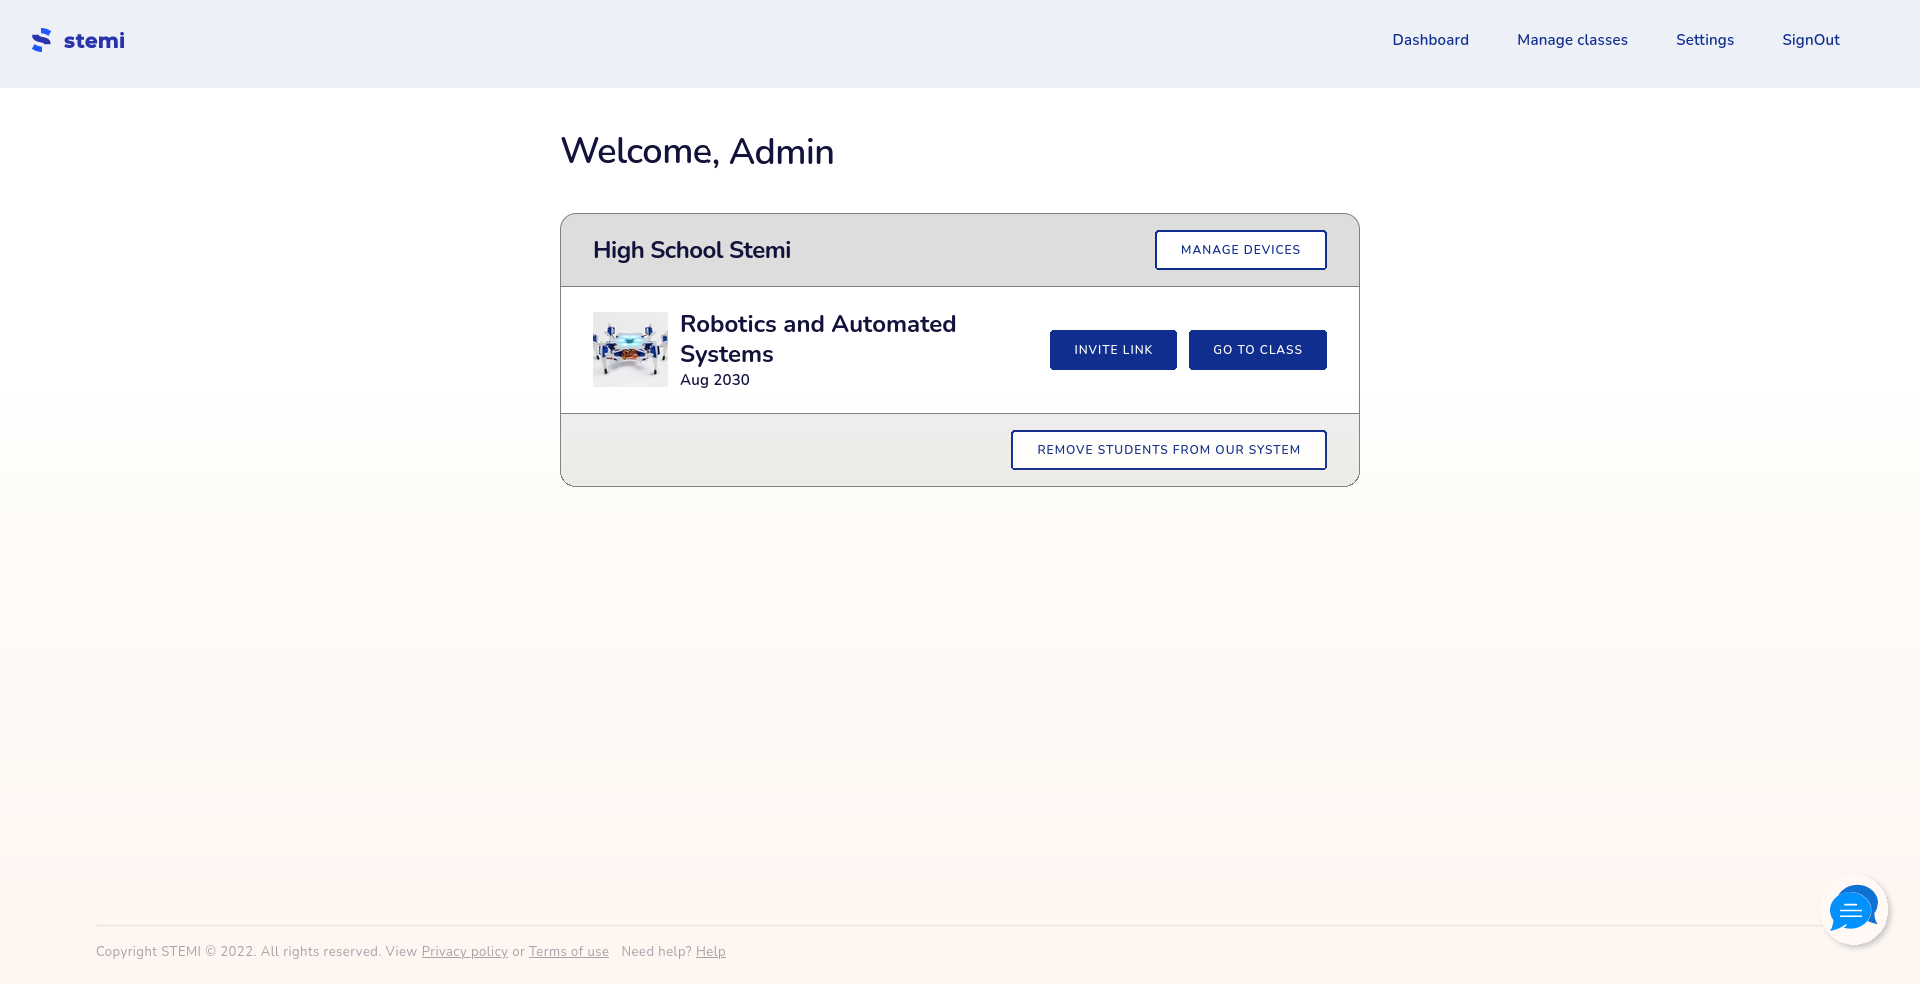Click the Copyright STEMI footer text

pyautogui.click(x=238, y=952)
